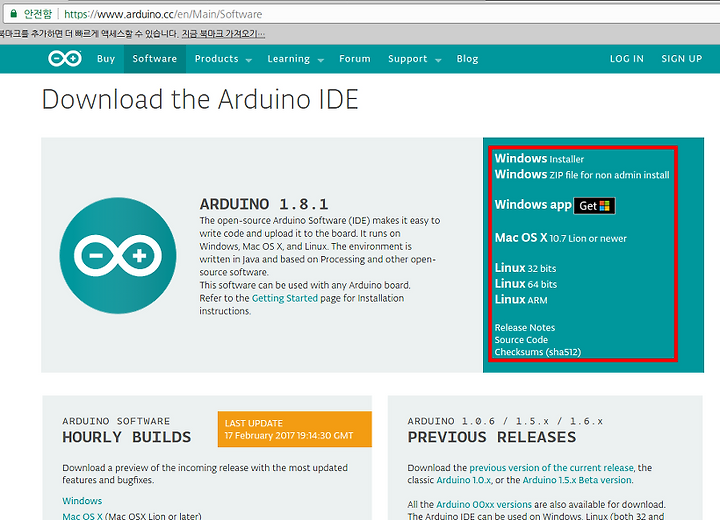Open the Blog page
Image resolution: width=720 pixels, height=520 pixels.
[x=467, y=59]
